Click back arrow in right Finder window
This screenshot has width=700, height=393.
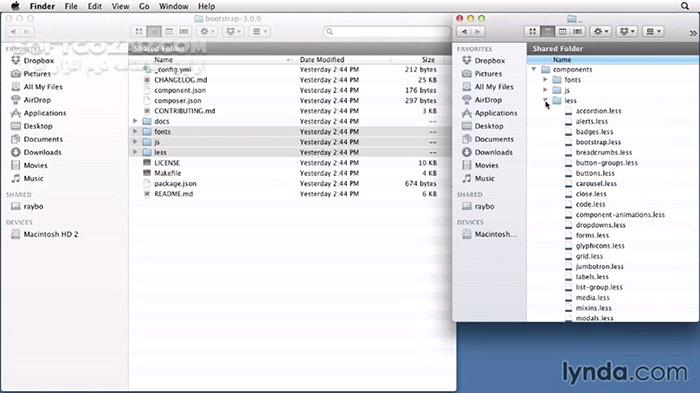pyautogui.click(x=464, y=31)
